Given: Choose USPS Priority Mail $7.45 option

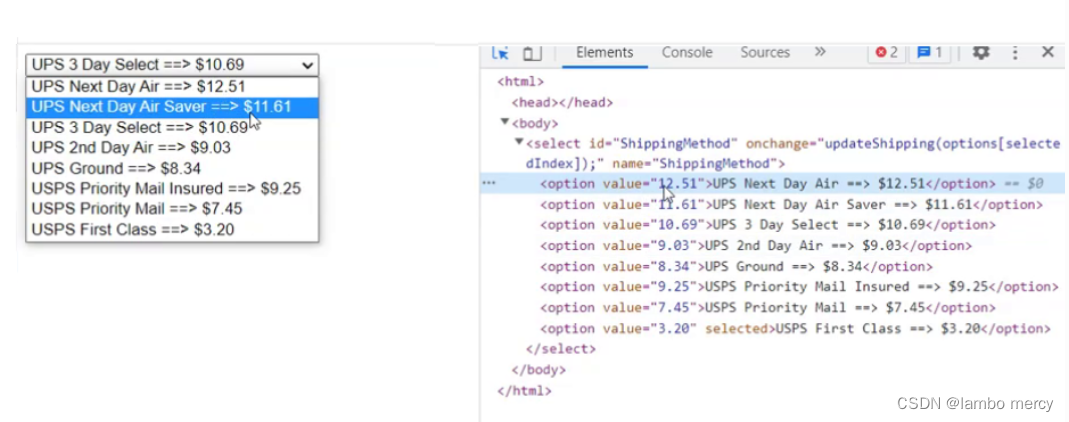Looking at the screenshot, I should pos(172,209).
